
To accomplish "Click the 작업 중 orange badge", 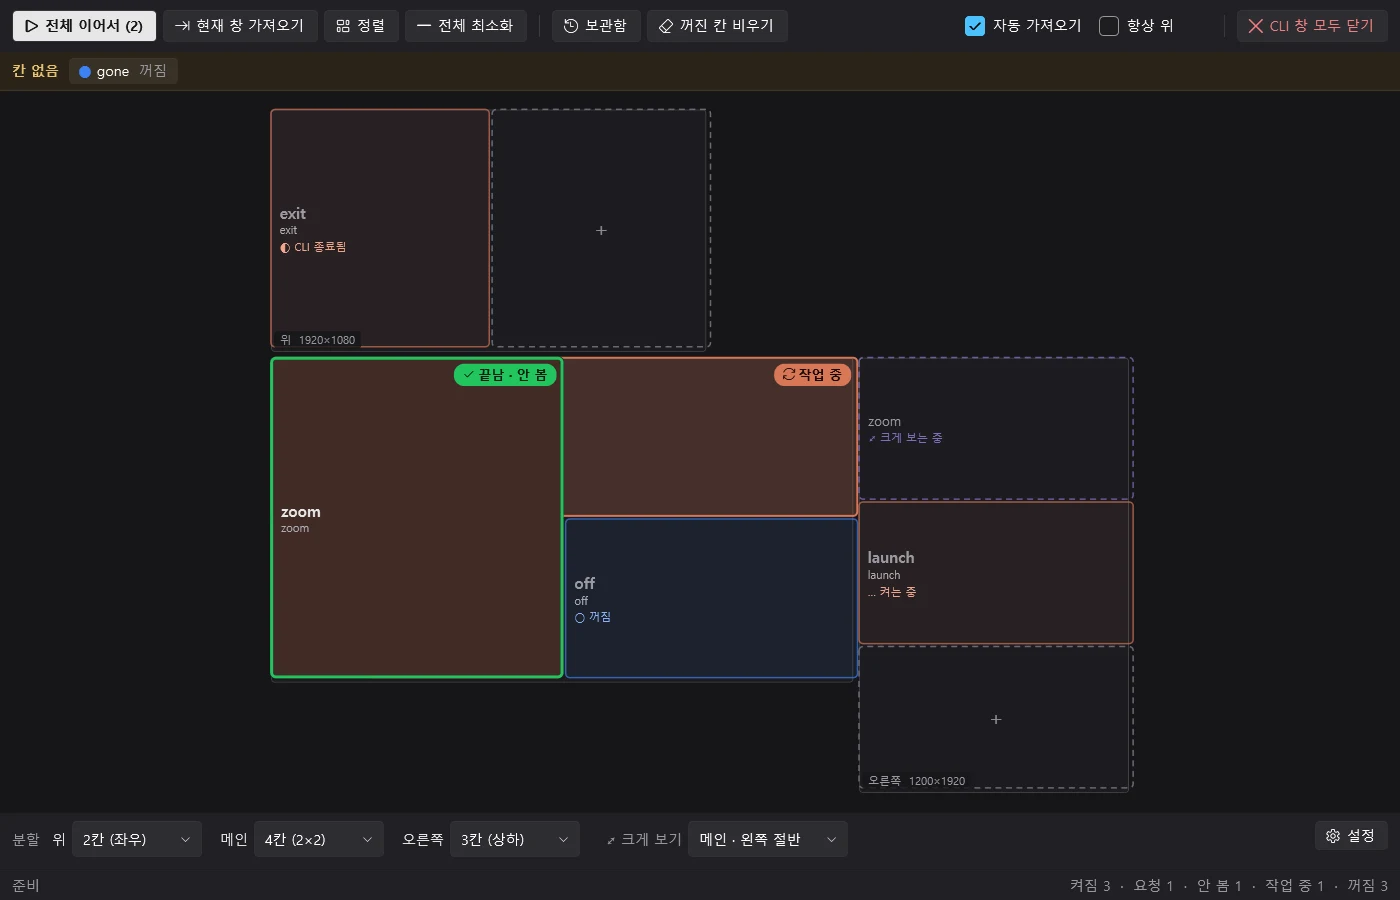I will tap(812, 375).
